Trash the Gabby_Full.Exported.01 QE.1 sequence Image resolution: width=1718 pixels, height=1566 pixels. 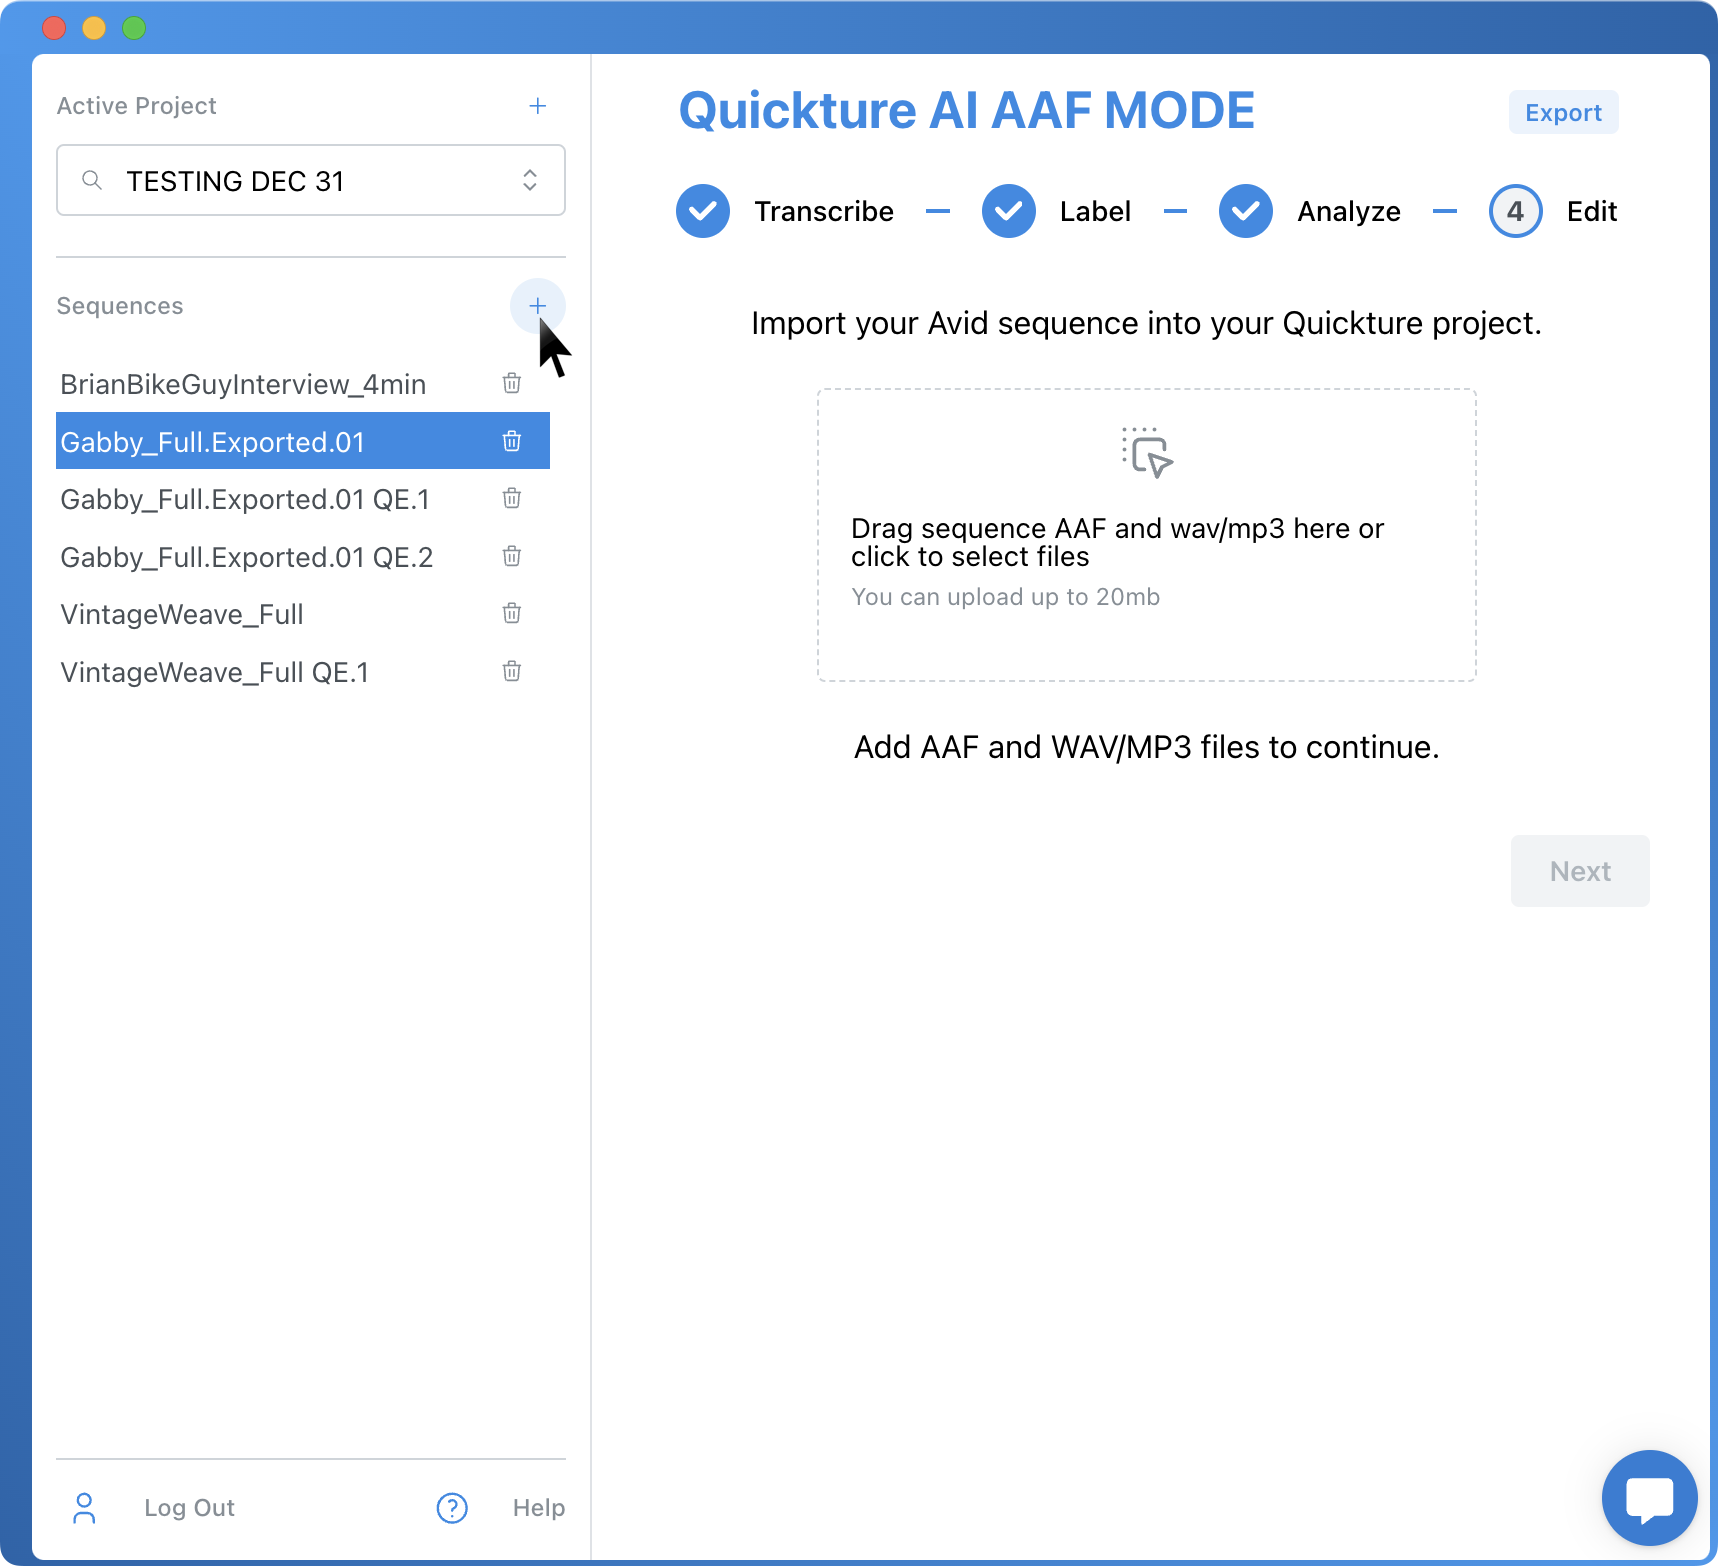tap(511, 499)
